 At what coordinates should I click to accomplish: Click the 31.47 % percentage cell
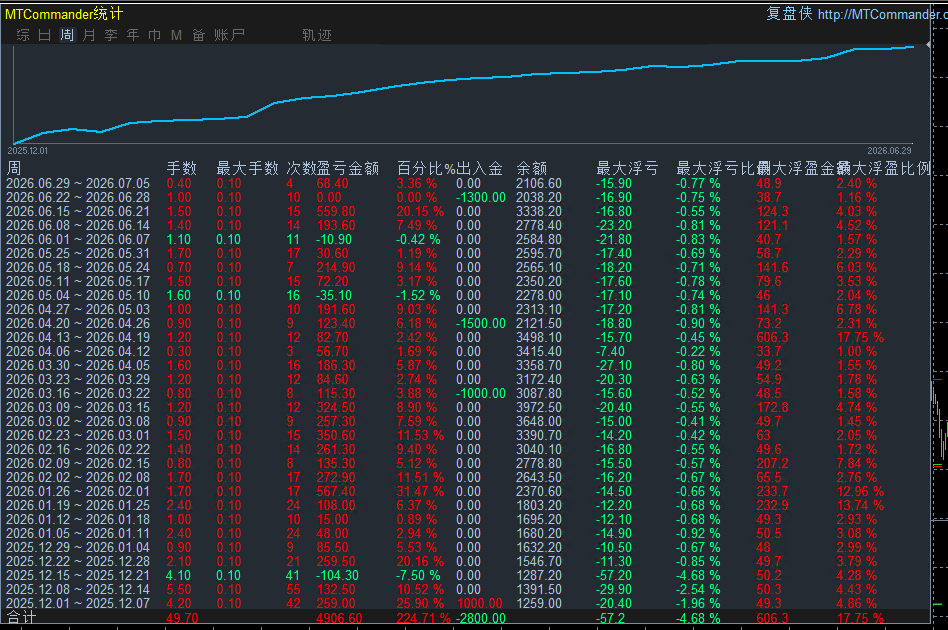420,492
